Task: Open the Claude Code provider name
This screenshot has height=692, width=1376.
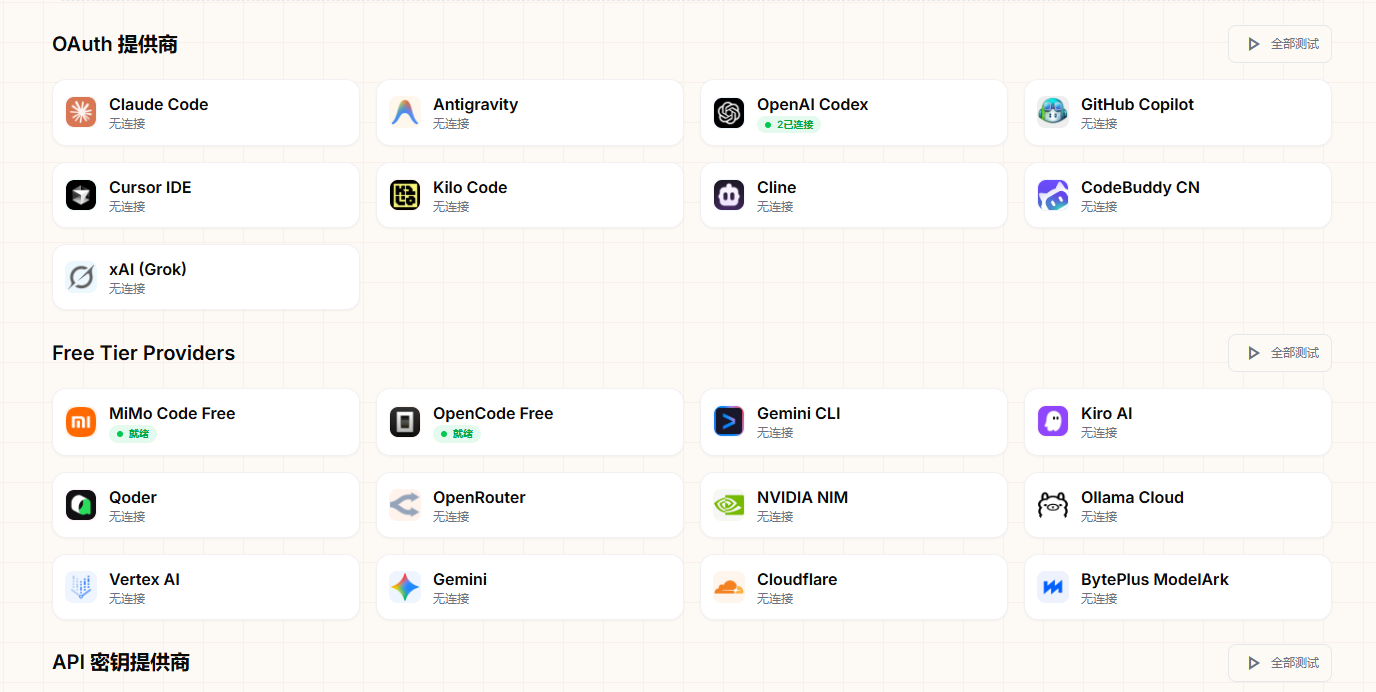Action: pos(158,104)
